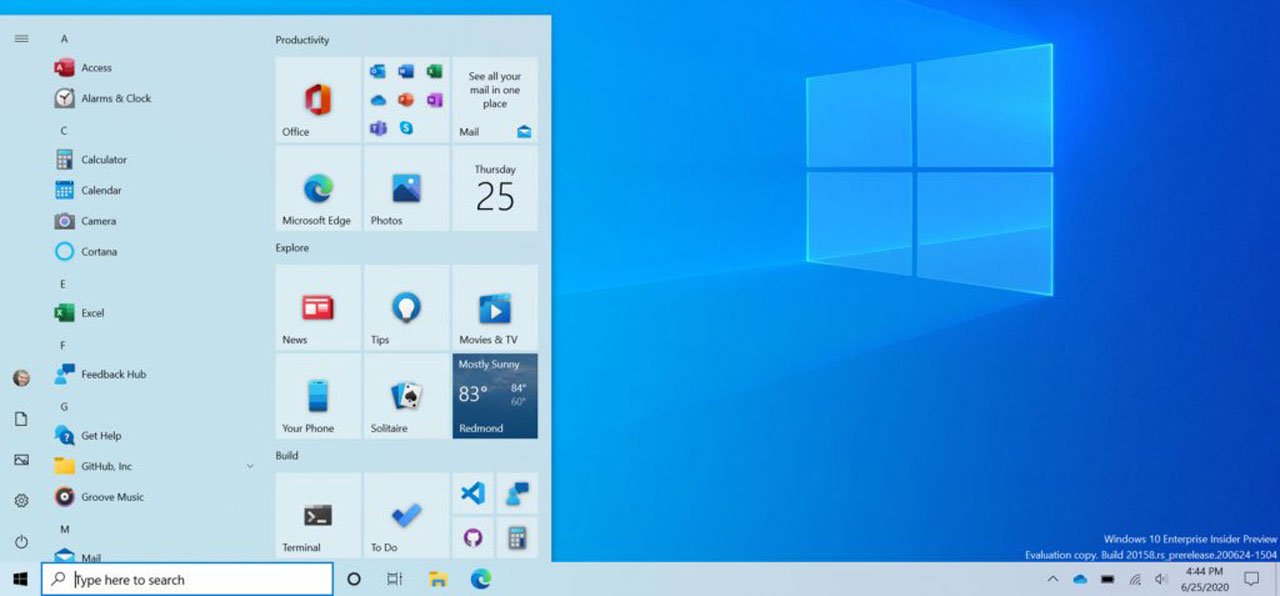Open the Mail live tile
Screen dimensions: 1280x596
point(495,100)
